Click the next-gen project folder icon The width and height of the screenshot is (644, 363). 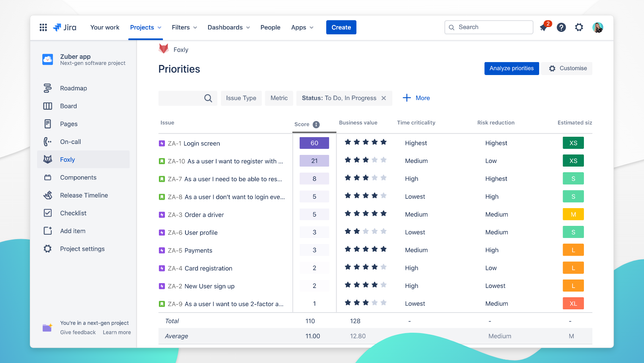click(47, 328)
